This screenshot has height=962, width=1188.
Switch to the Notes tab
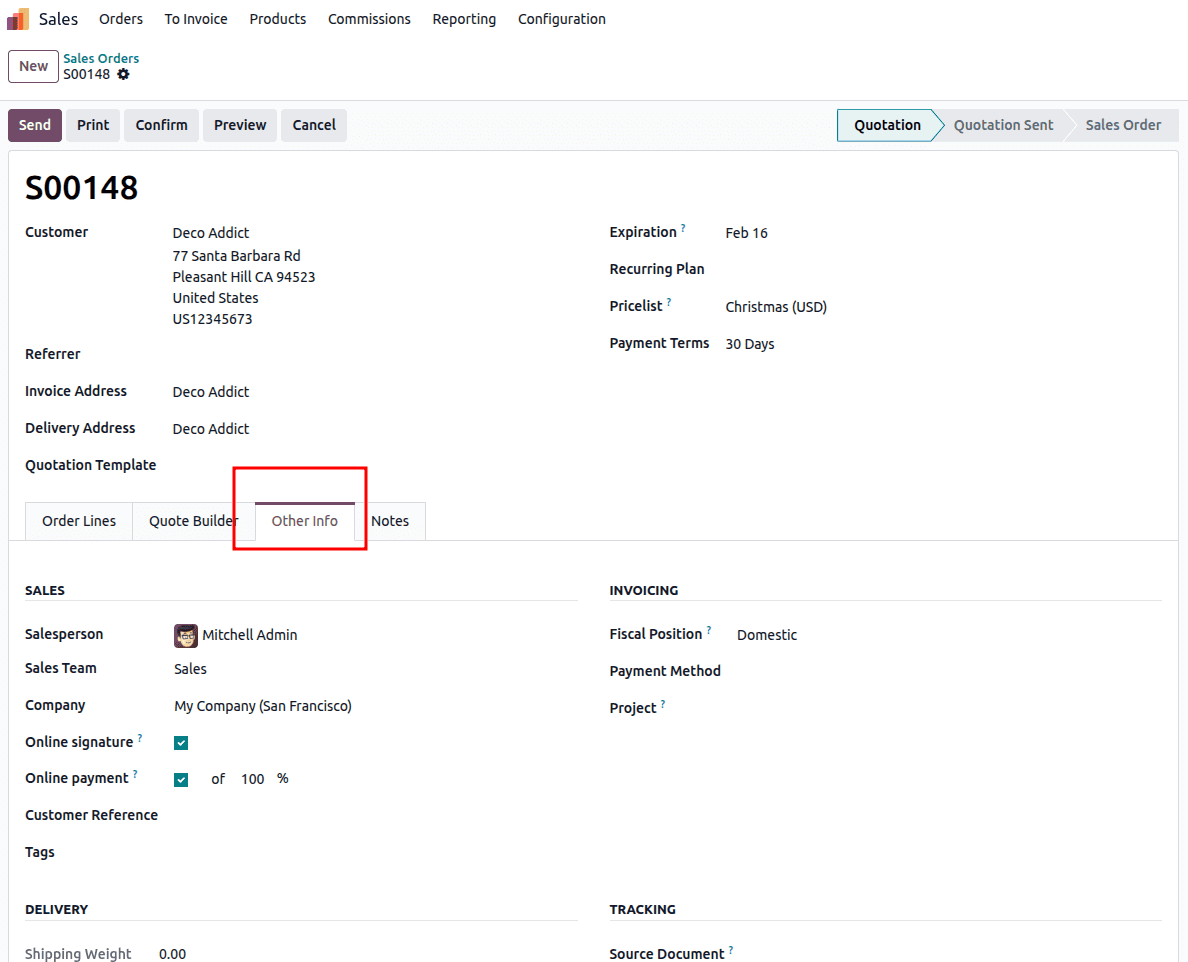[x=390, y=521]
